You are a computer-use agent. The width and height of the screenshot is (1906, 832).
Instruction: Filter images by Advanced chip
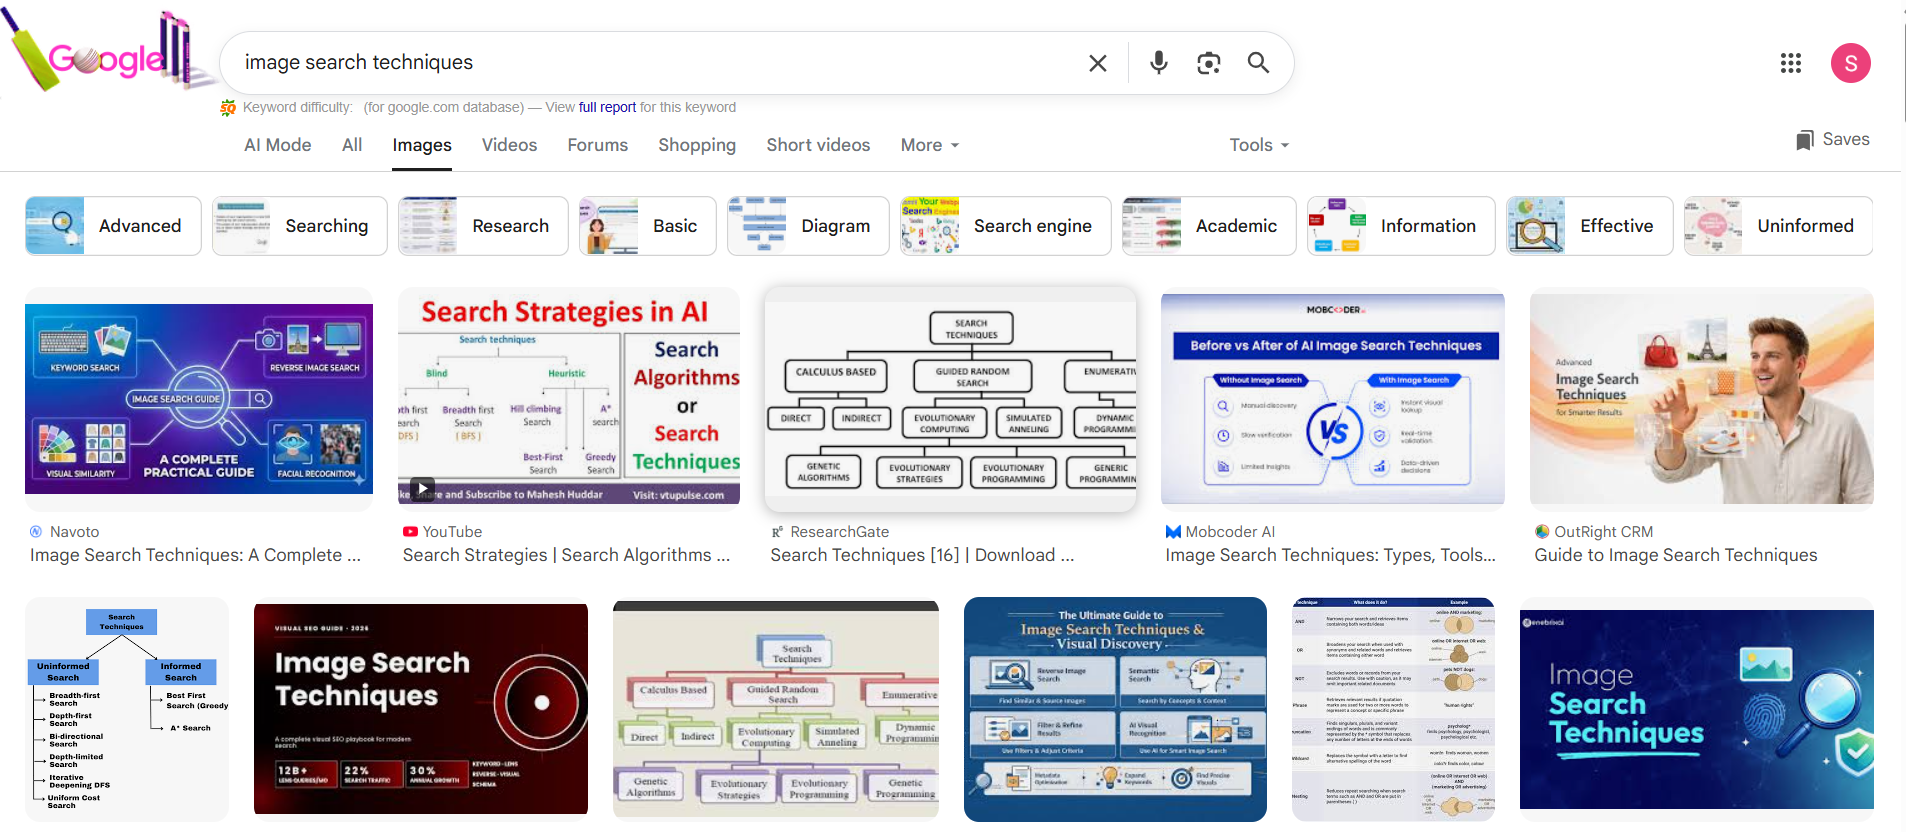click(x=113, y=226)
